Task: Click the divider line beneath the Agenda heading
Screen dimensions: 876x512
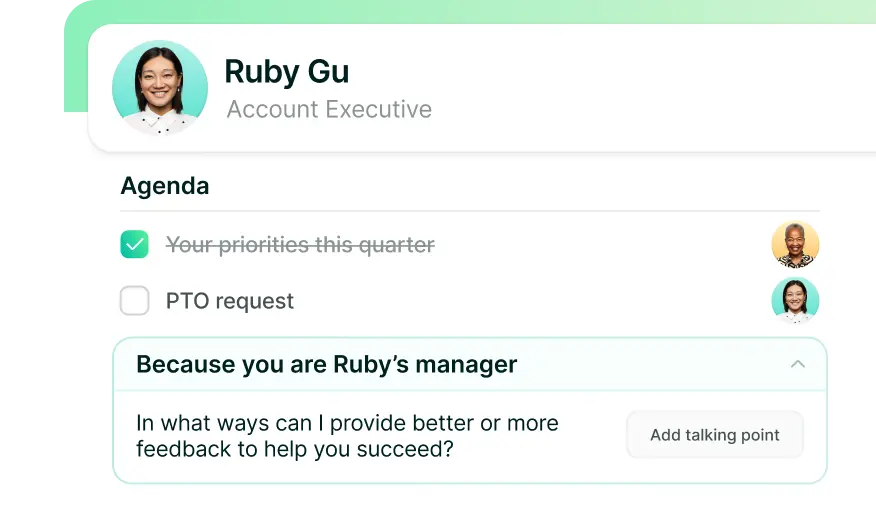Action: point(470,211)
